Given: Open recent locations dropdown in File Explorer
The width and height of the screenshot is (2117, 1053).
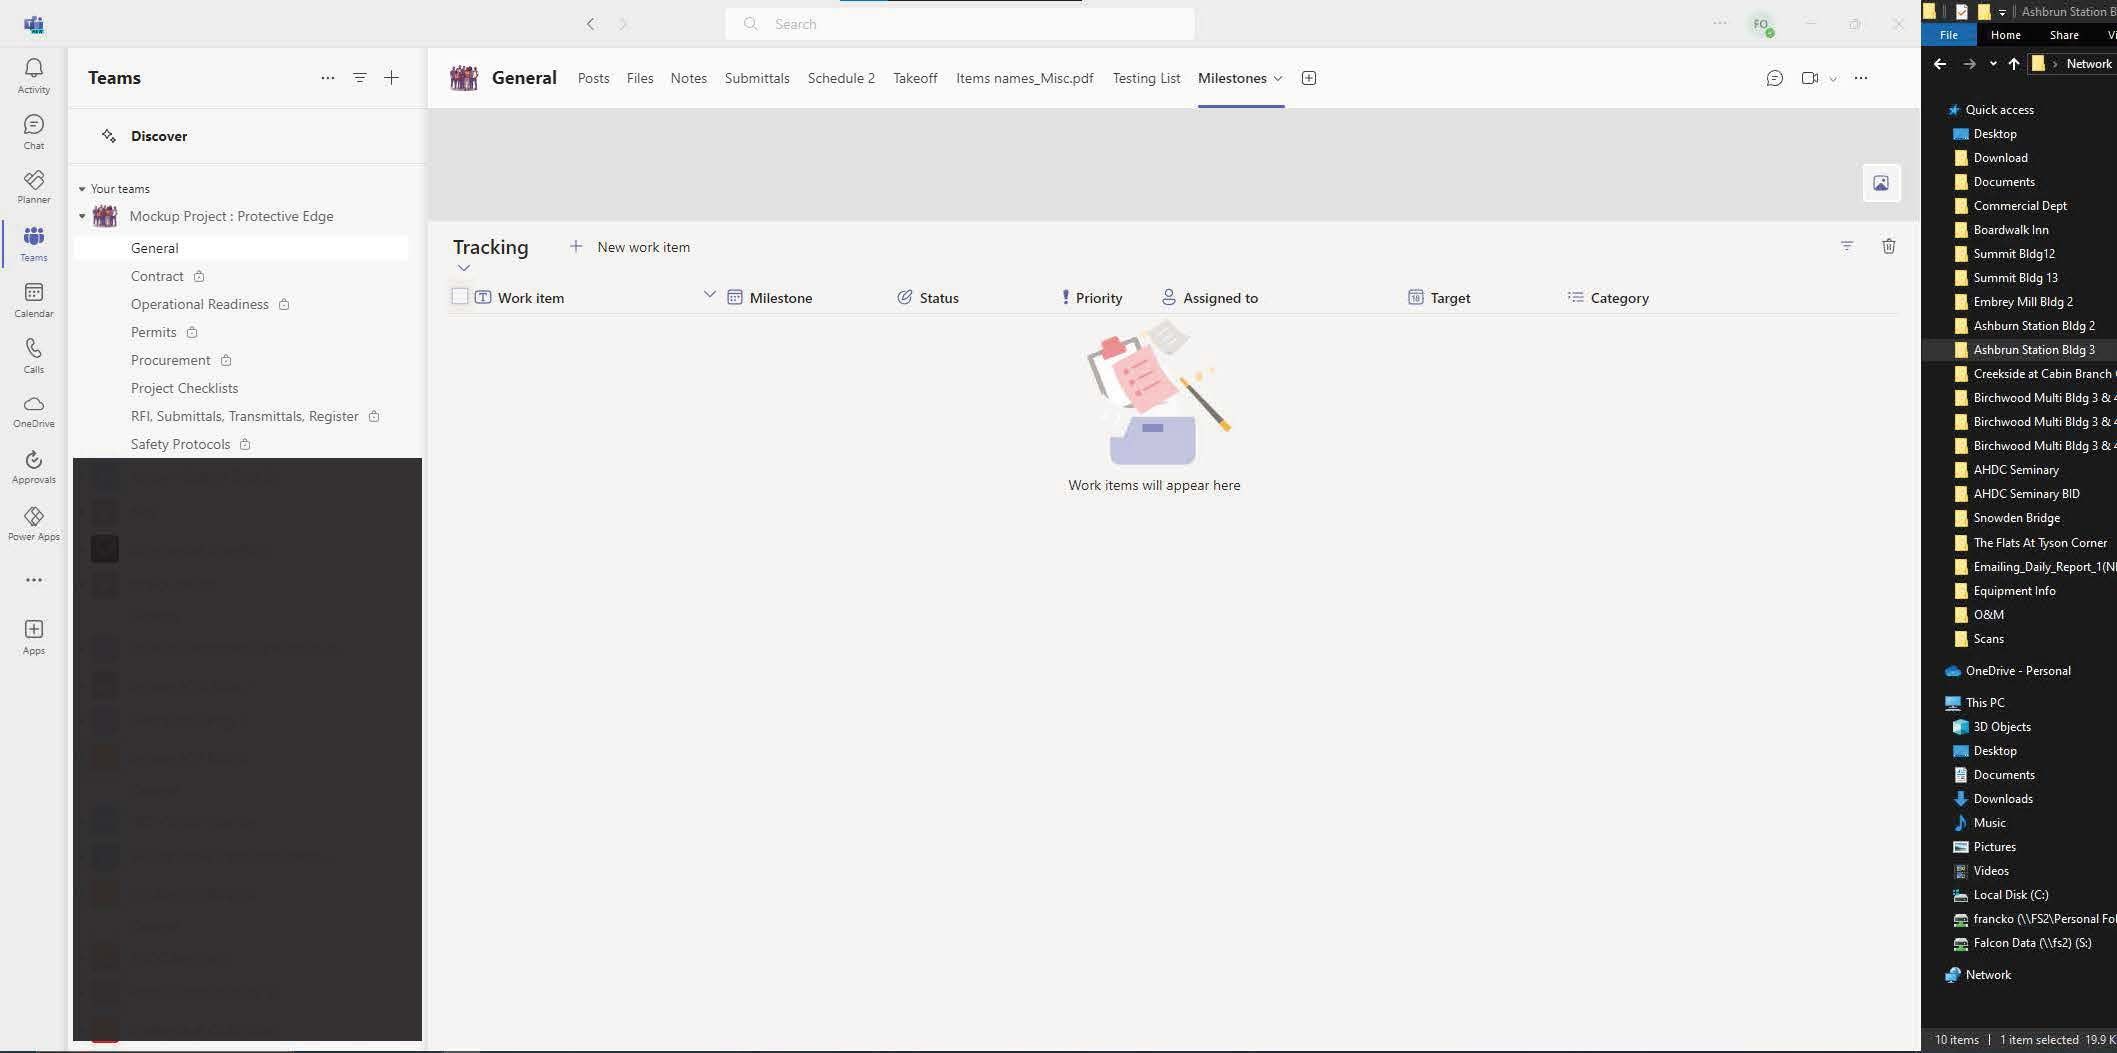Looking at the screenshot, I should [x=1993, y=64].
